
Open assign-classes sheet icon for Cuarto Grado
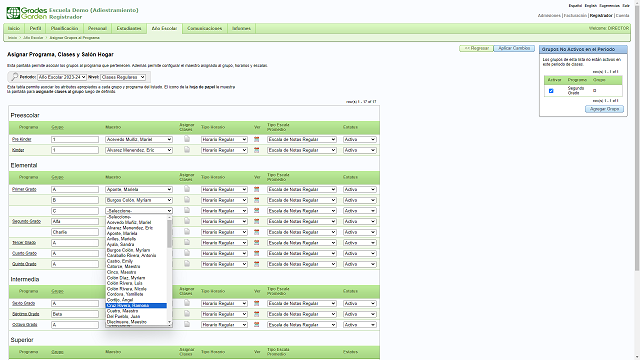(187, 253)
